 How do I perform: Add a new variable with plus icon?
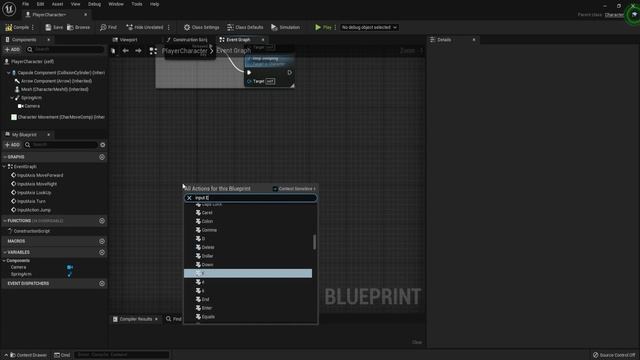(x=102, y=252)
